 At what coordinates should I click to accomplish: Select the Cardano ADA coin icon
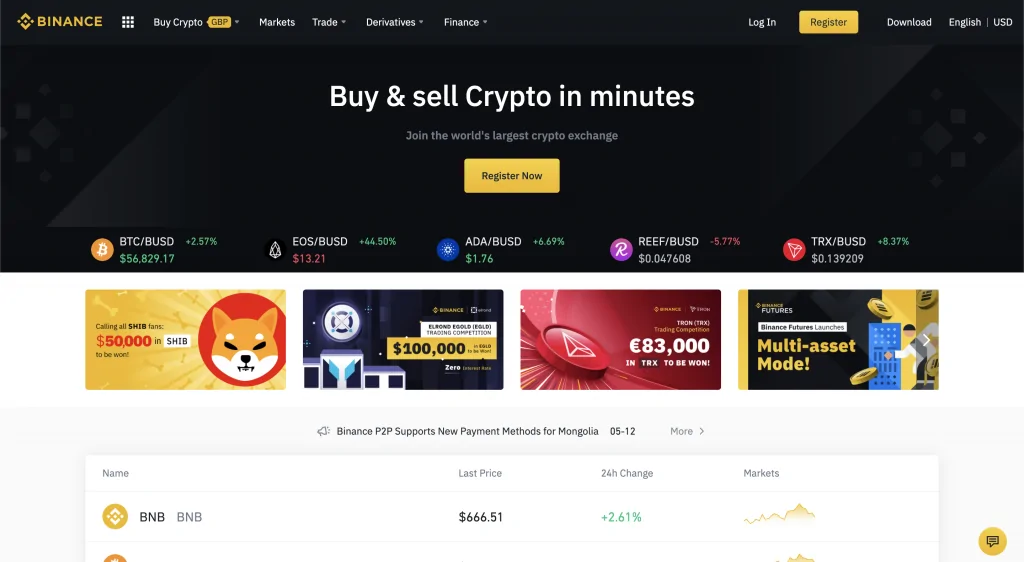448,249
